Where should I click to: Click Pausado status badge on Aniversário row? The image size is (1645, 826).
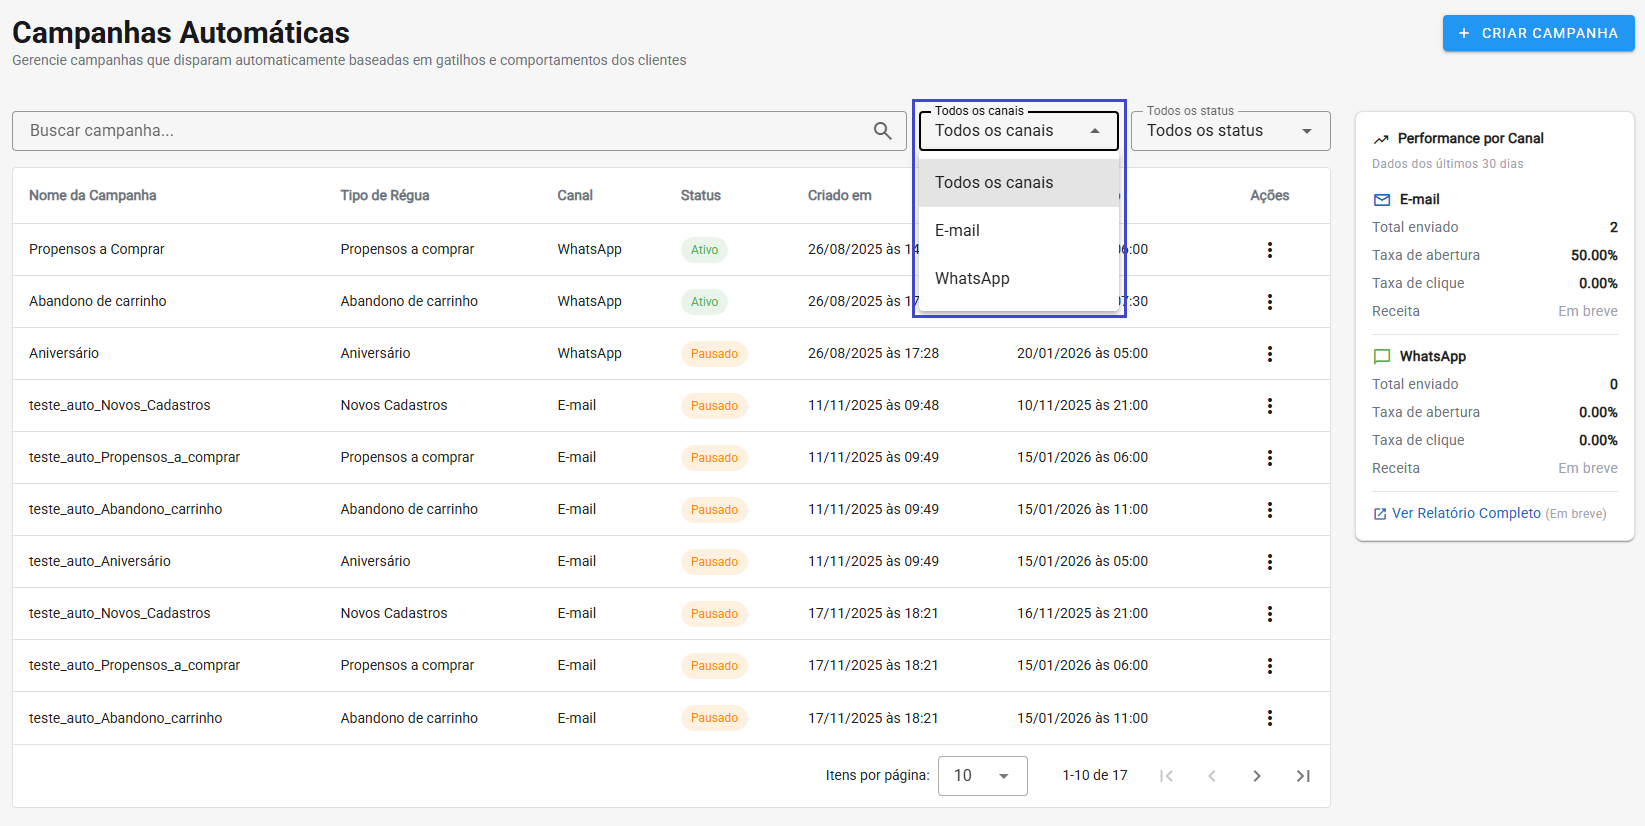coord(714,354)
